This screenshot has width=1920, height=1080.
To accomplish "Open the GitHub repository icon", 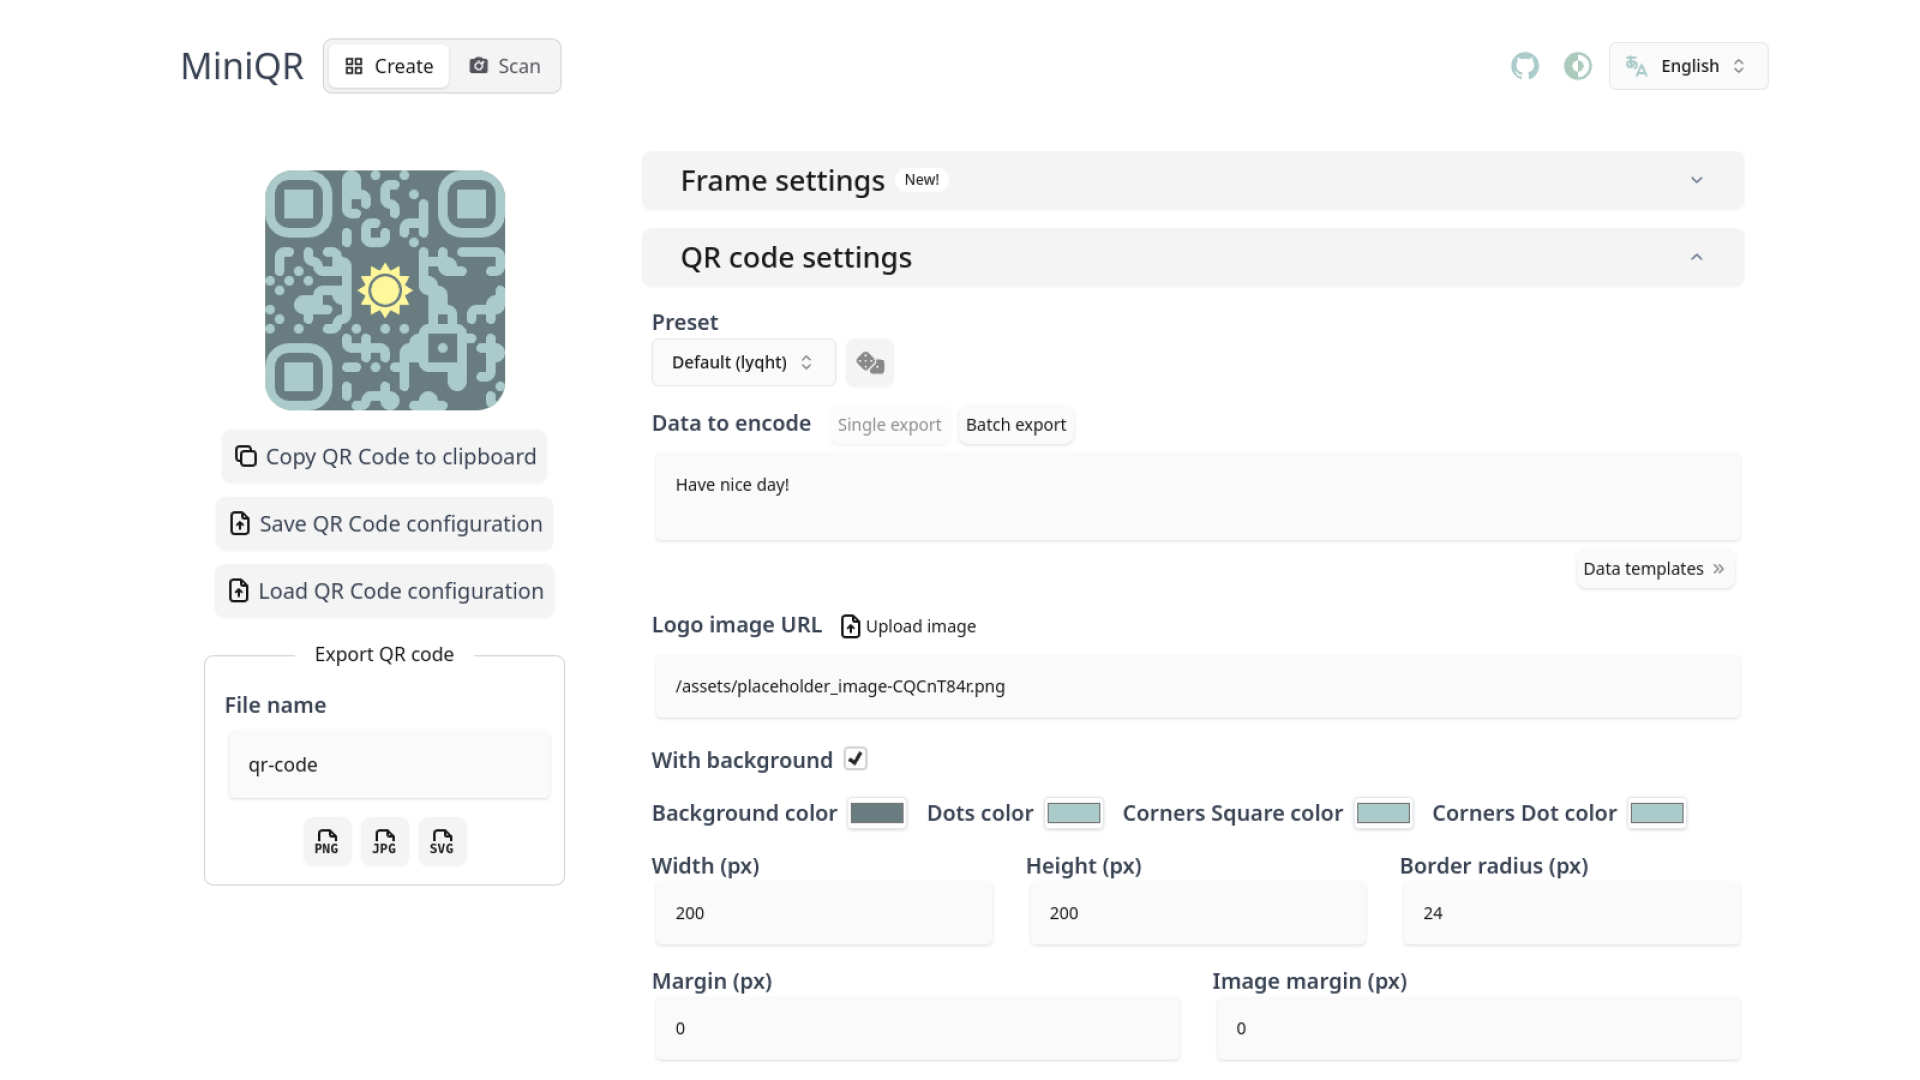I will pos(1524,66).
